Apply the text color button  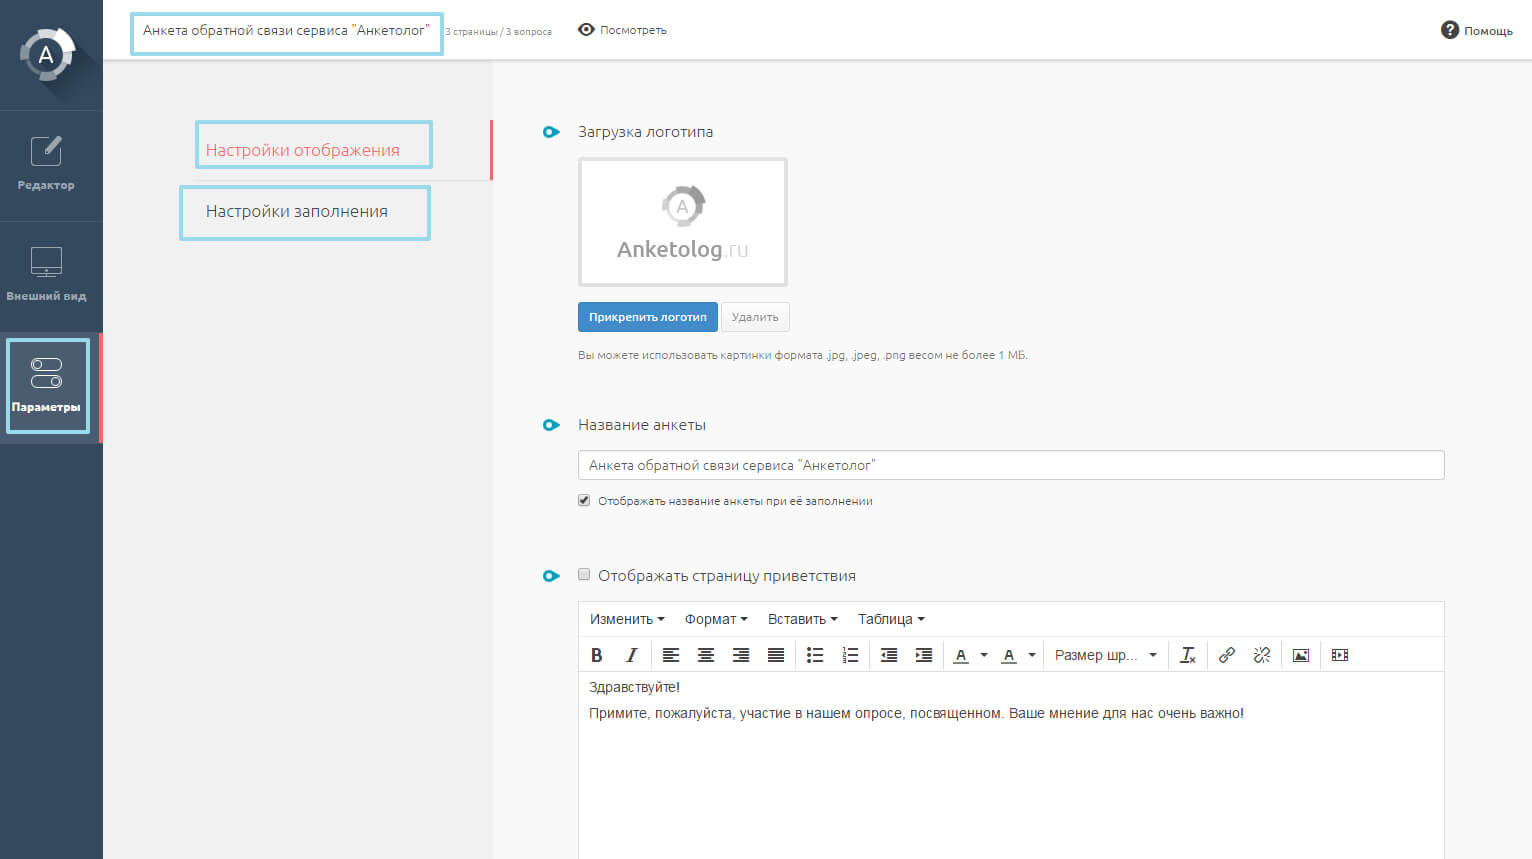(961, 655)
